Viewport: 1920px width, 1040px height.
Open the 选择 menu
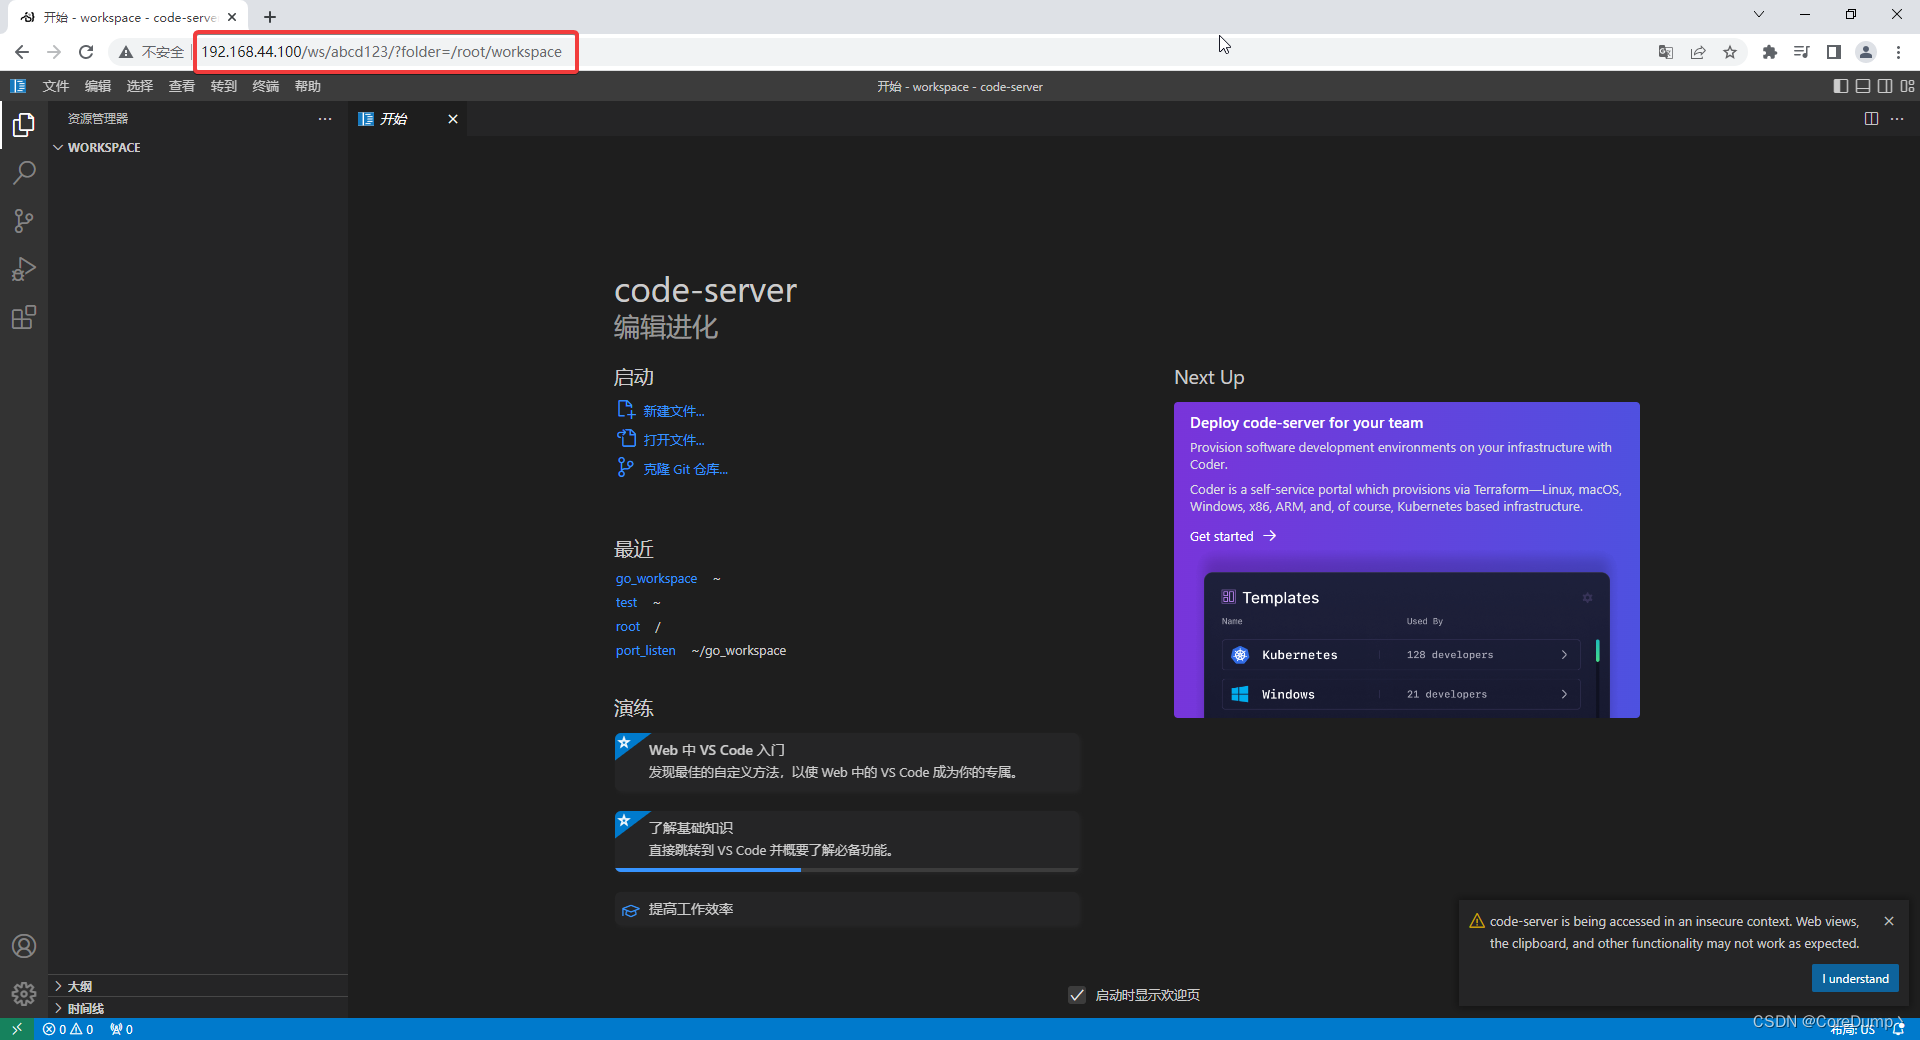click(140, 86)
